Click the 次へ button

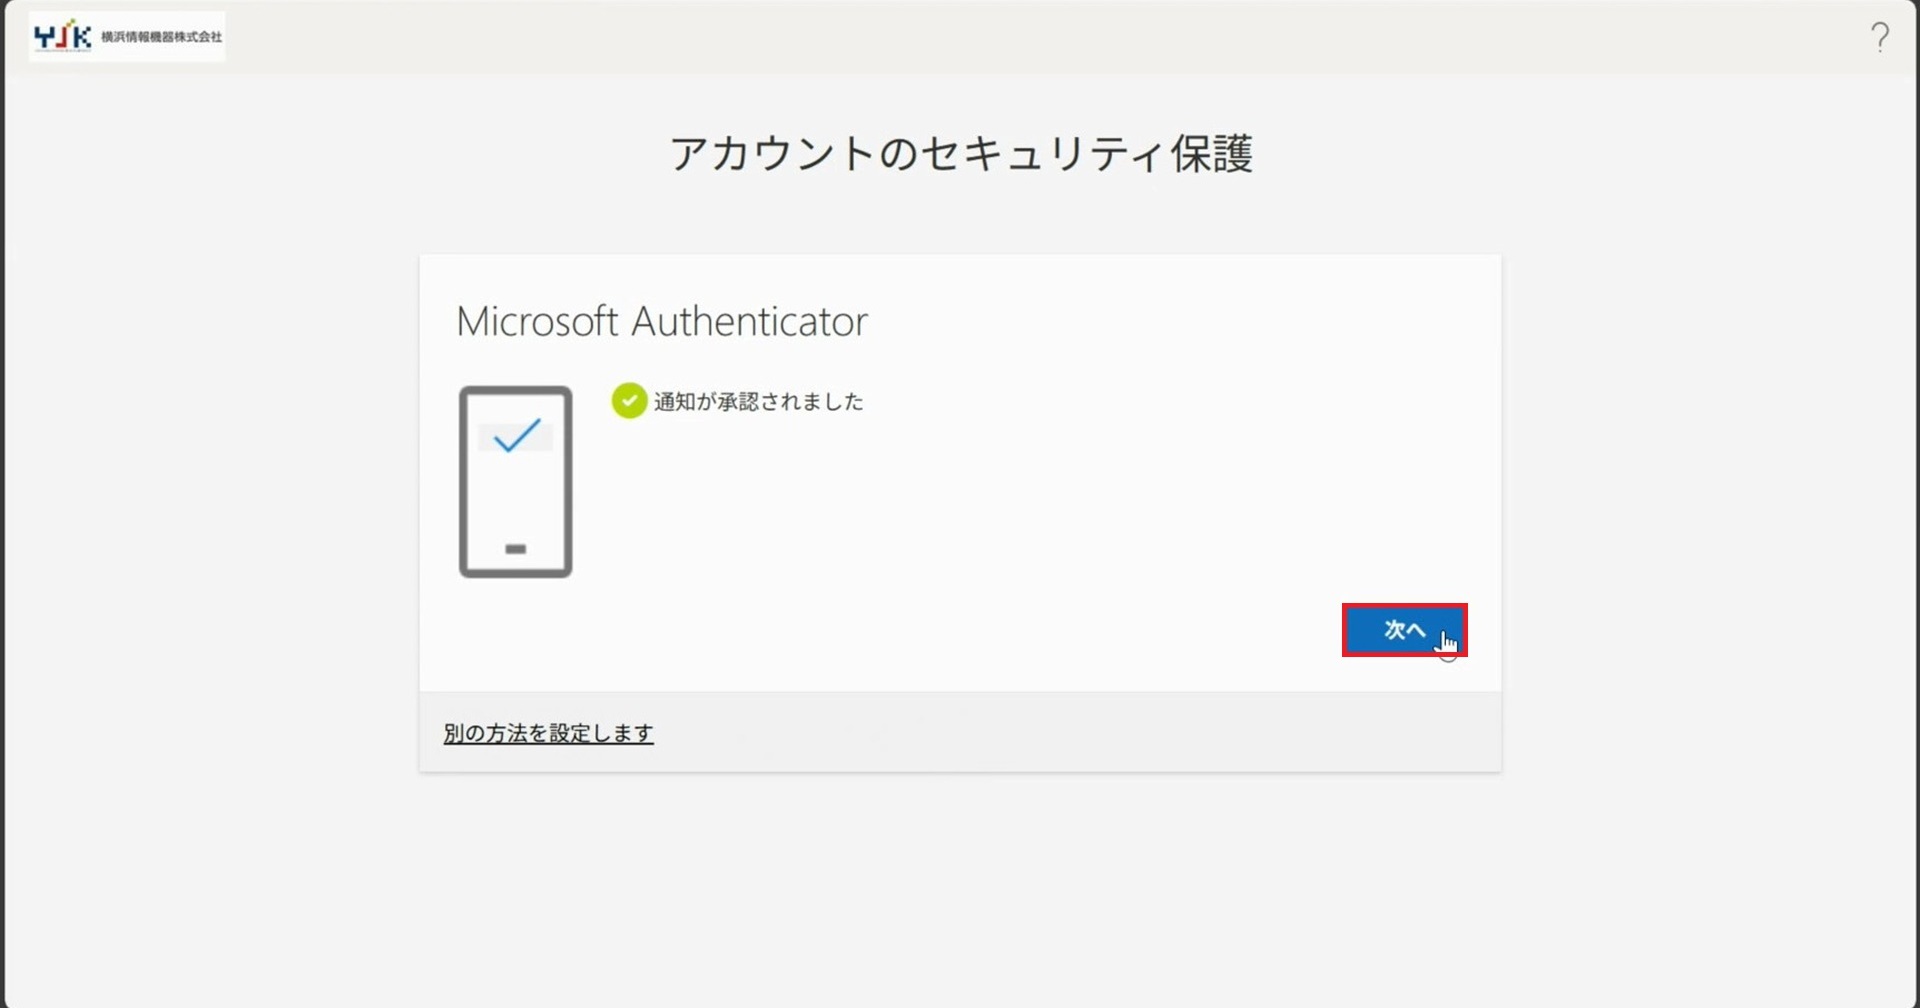click(1404, 630)
